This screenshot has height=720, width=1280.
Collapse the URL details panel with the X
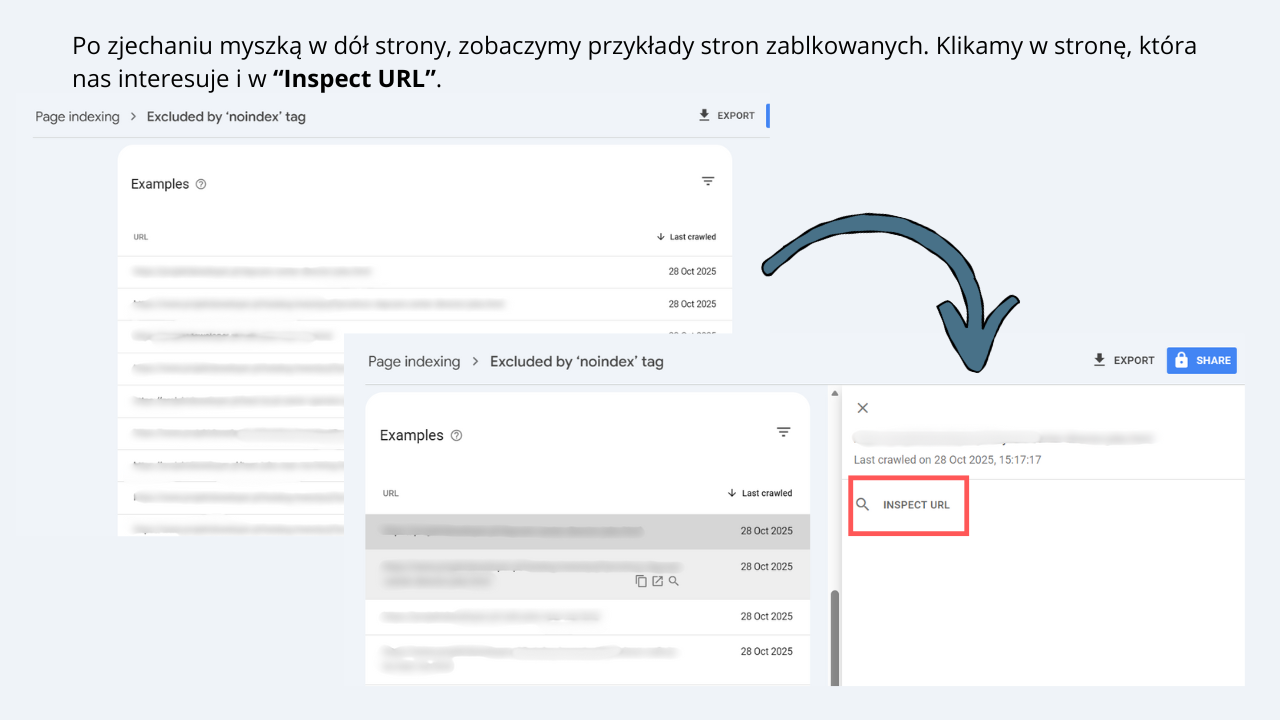coord(862,408)
